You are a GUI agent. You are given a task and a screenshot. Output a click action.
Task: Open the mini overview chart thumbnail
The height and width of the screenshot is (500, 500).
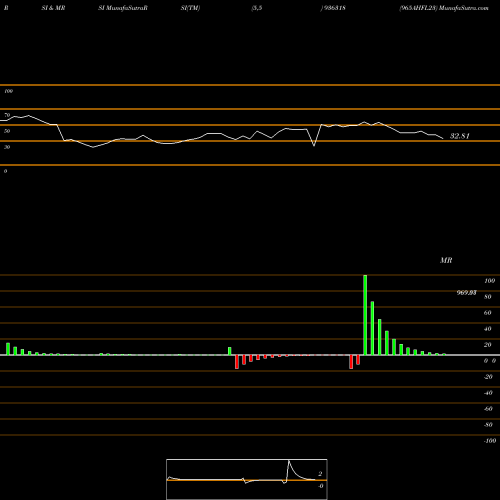pos(247,479)
